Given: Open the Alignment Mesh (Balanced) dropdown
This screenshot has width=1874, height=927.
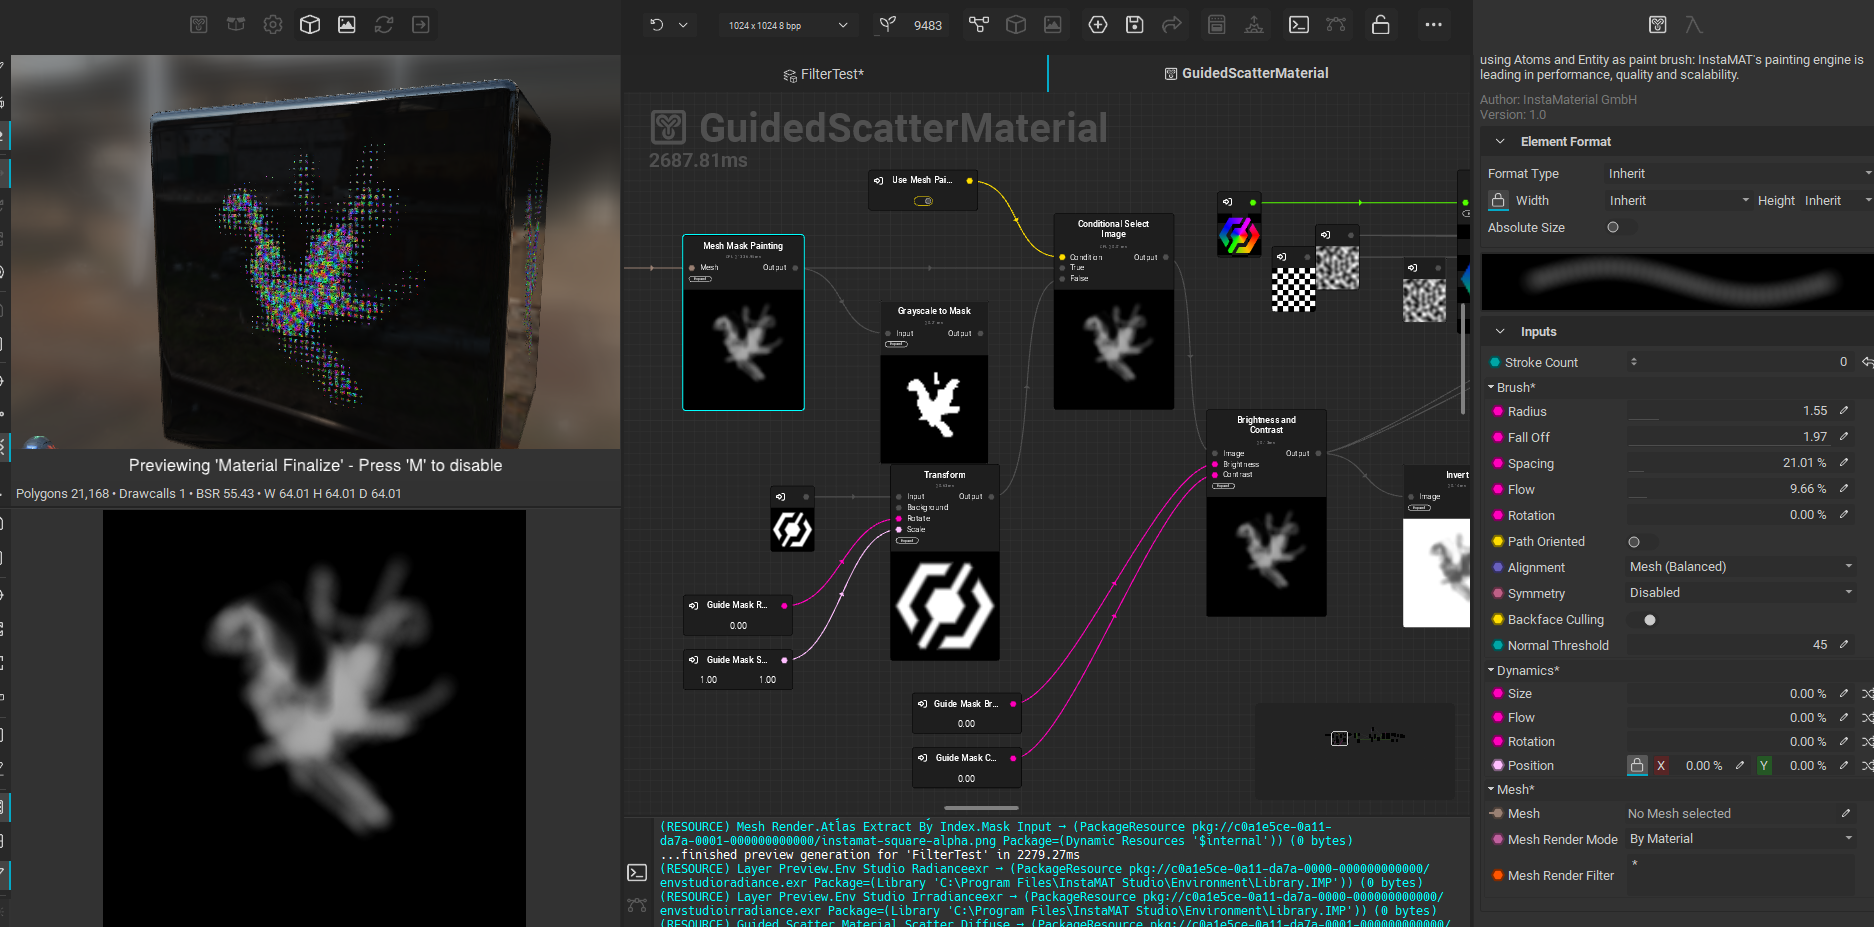Looking at the screenshot, I should (x=1740, y=567).
